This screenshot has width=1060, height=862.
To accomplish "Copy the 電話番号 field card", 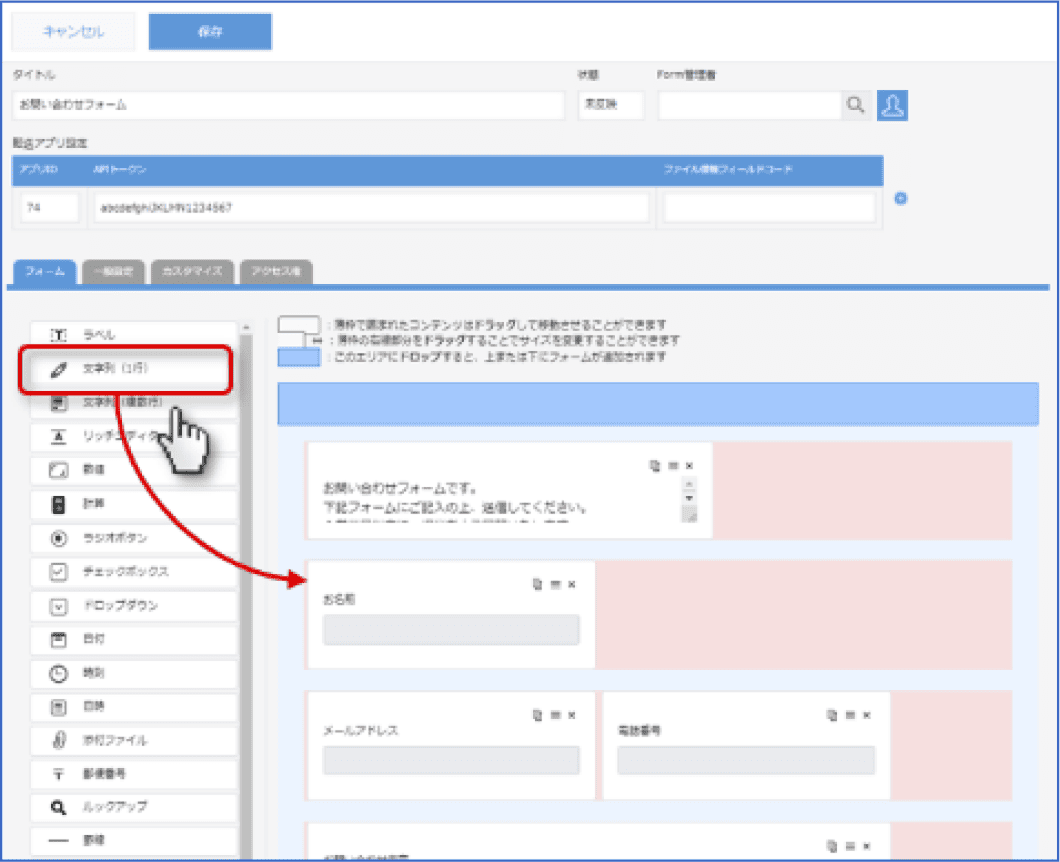I will pyautogui.click(x=832, y=715).
